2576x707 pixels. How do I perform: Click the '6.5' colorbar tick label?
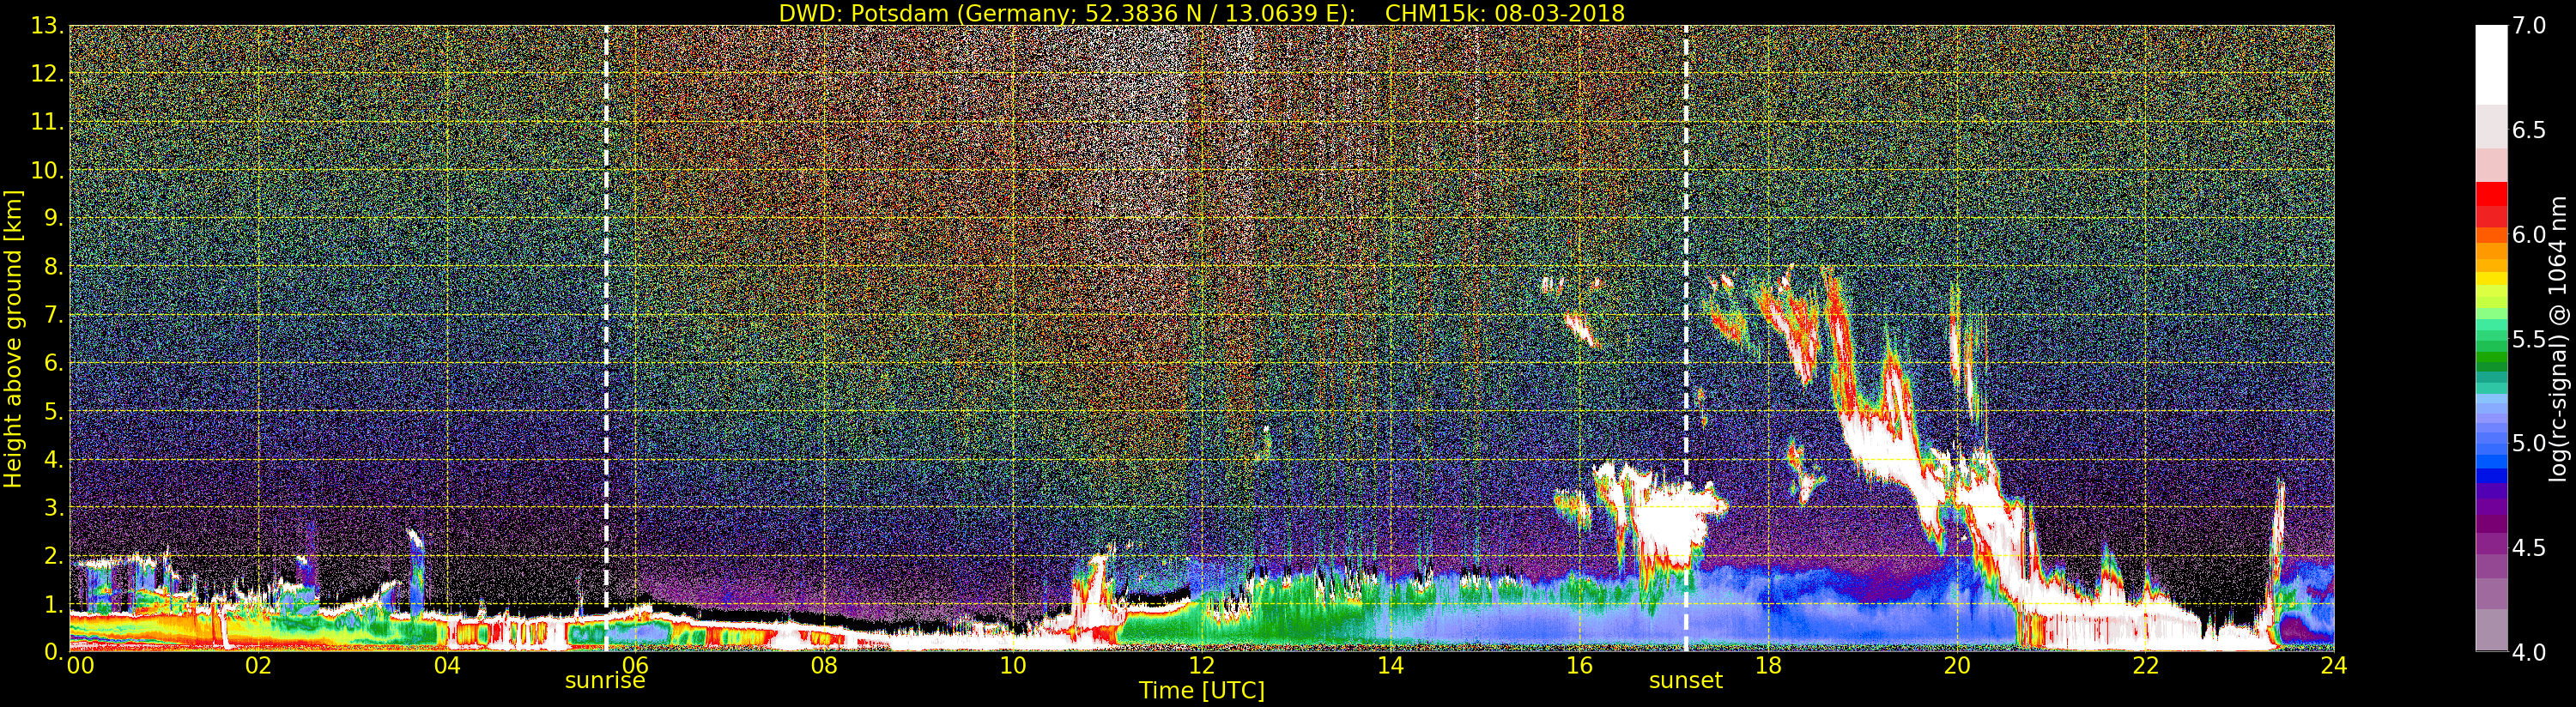pyautogui.click(x=2529, y=130)
